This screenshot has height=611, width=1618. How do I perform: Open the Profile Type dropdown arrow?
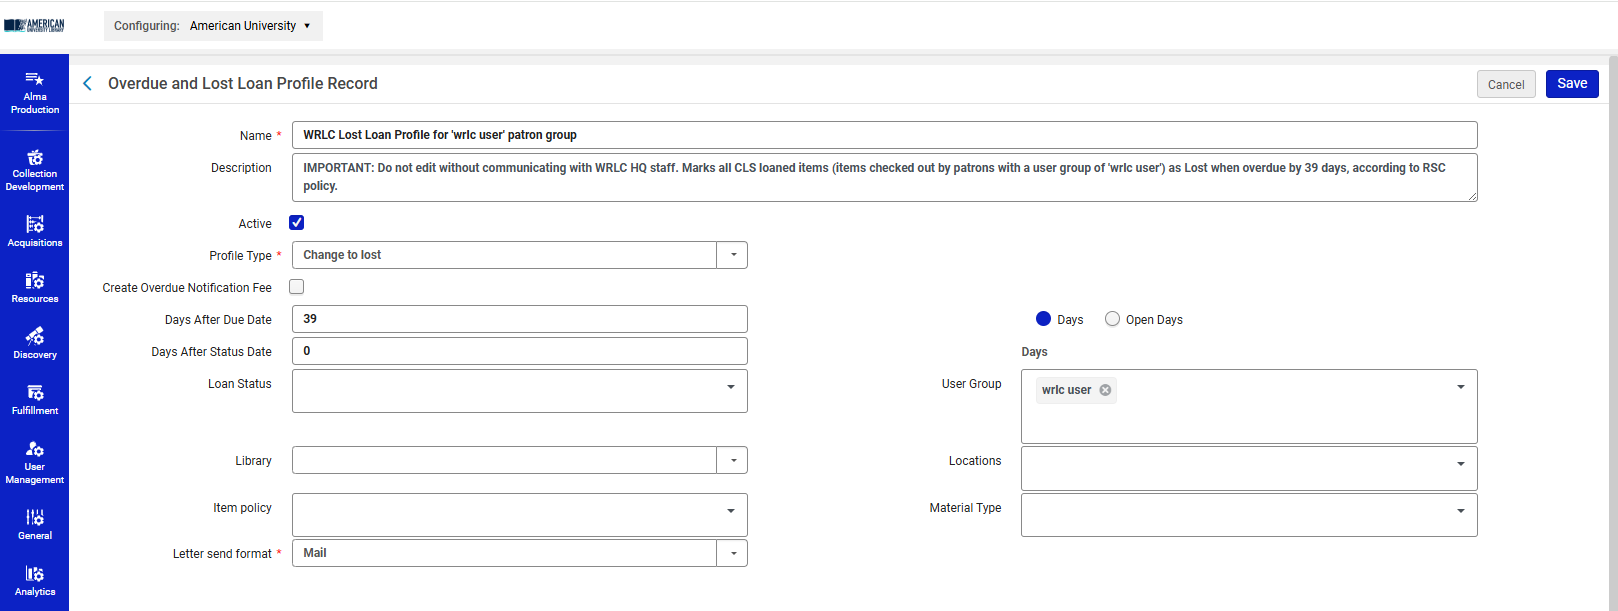coord(732,255)
